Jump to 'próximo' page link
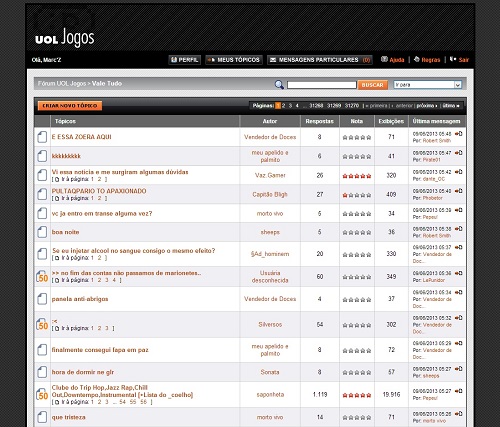The height and width of the screenshot is (427, 500). (427, 106)
